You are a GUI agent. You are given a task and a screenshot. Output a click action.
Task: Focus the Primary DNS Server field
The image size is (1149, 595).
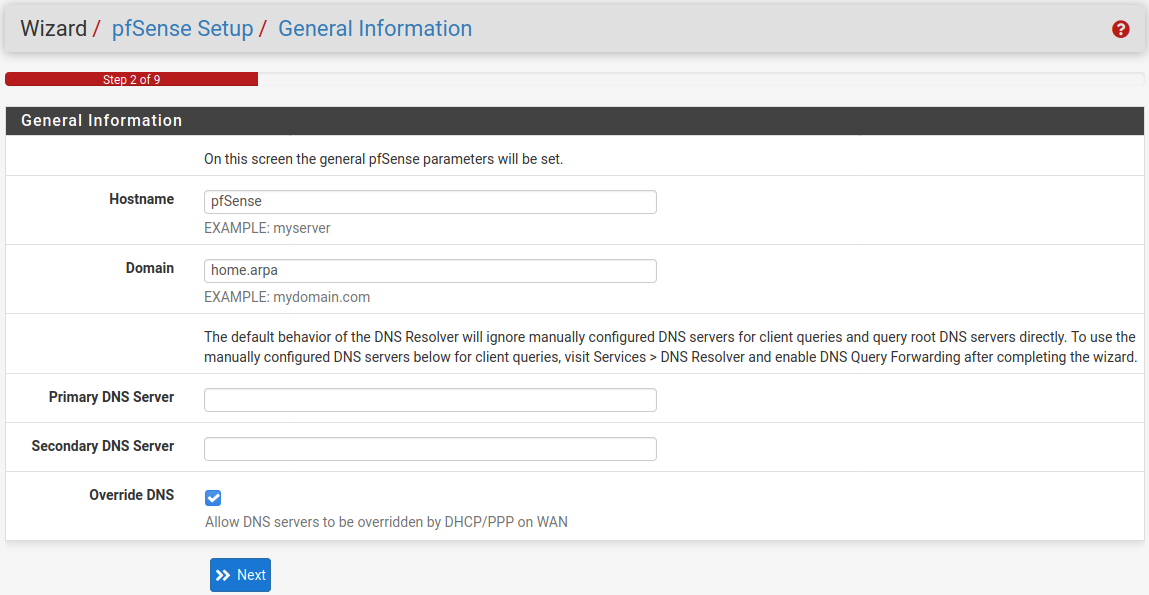(430, 399)
